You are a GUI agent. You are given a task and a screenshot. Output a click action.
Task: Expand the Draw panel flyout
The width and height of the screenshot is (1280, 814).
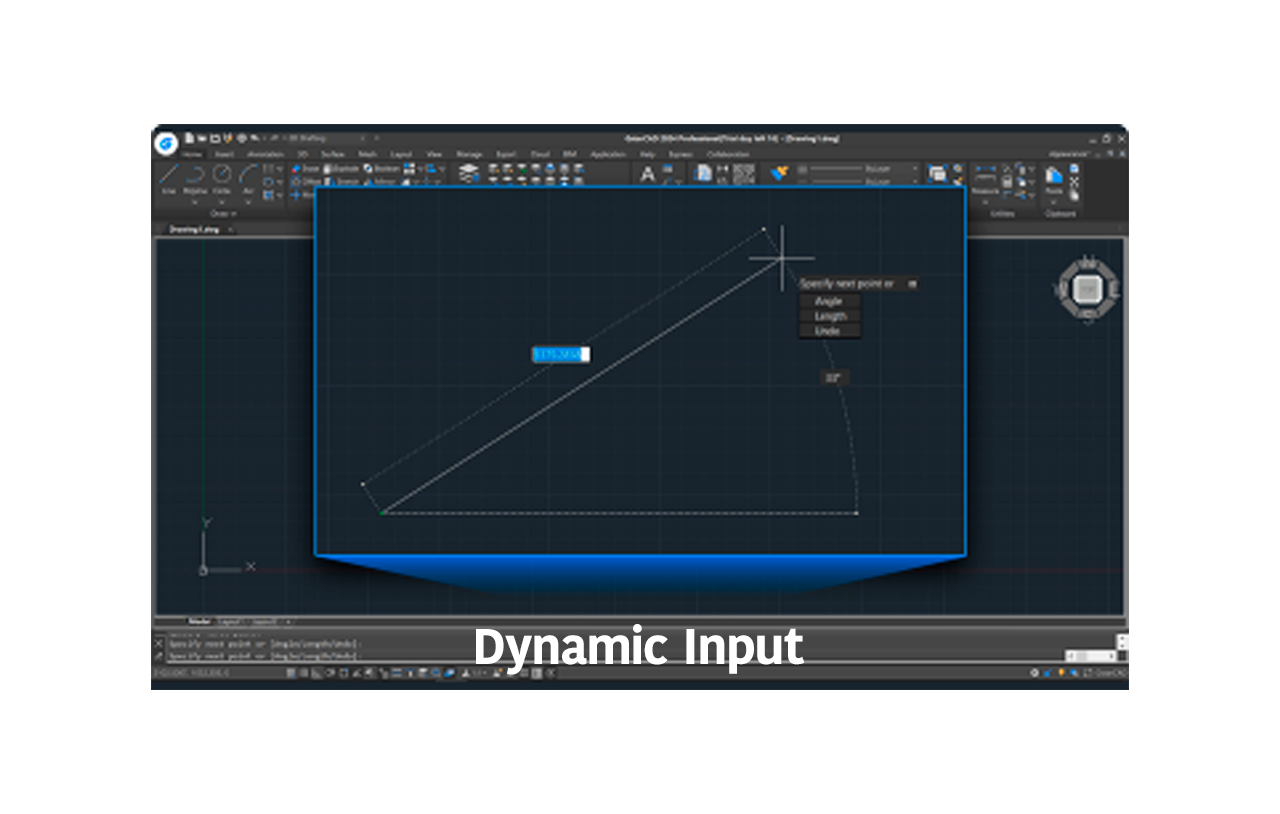pyautogui.click(x=223, y=213)
